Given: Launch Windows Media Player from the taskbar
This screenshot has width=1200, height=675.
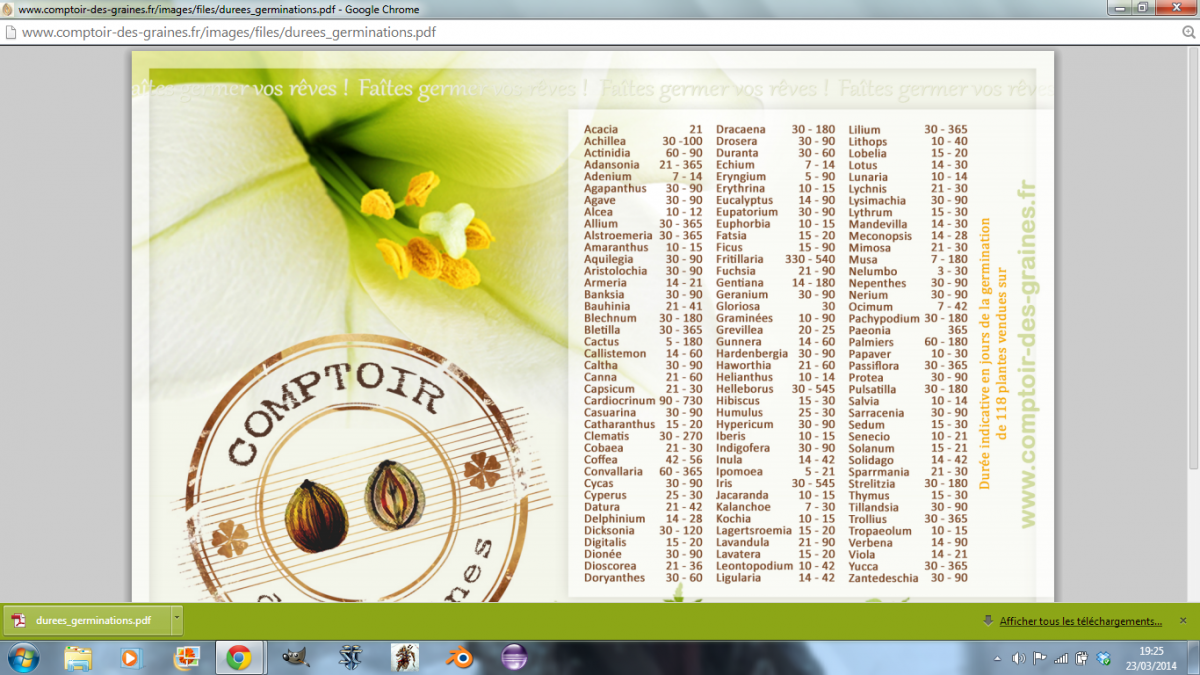Looking at the screenshot, I should 131,657.
